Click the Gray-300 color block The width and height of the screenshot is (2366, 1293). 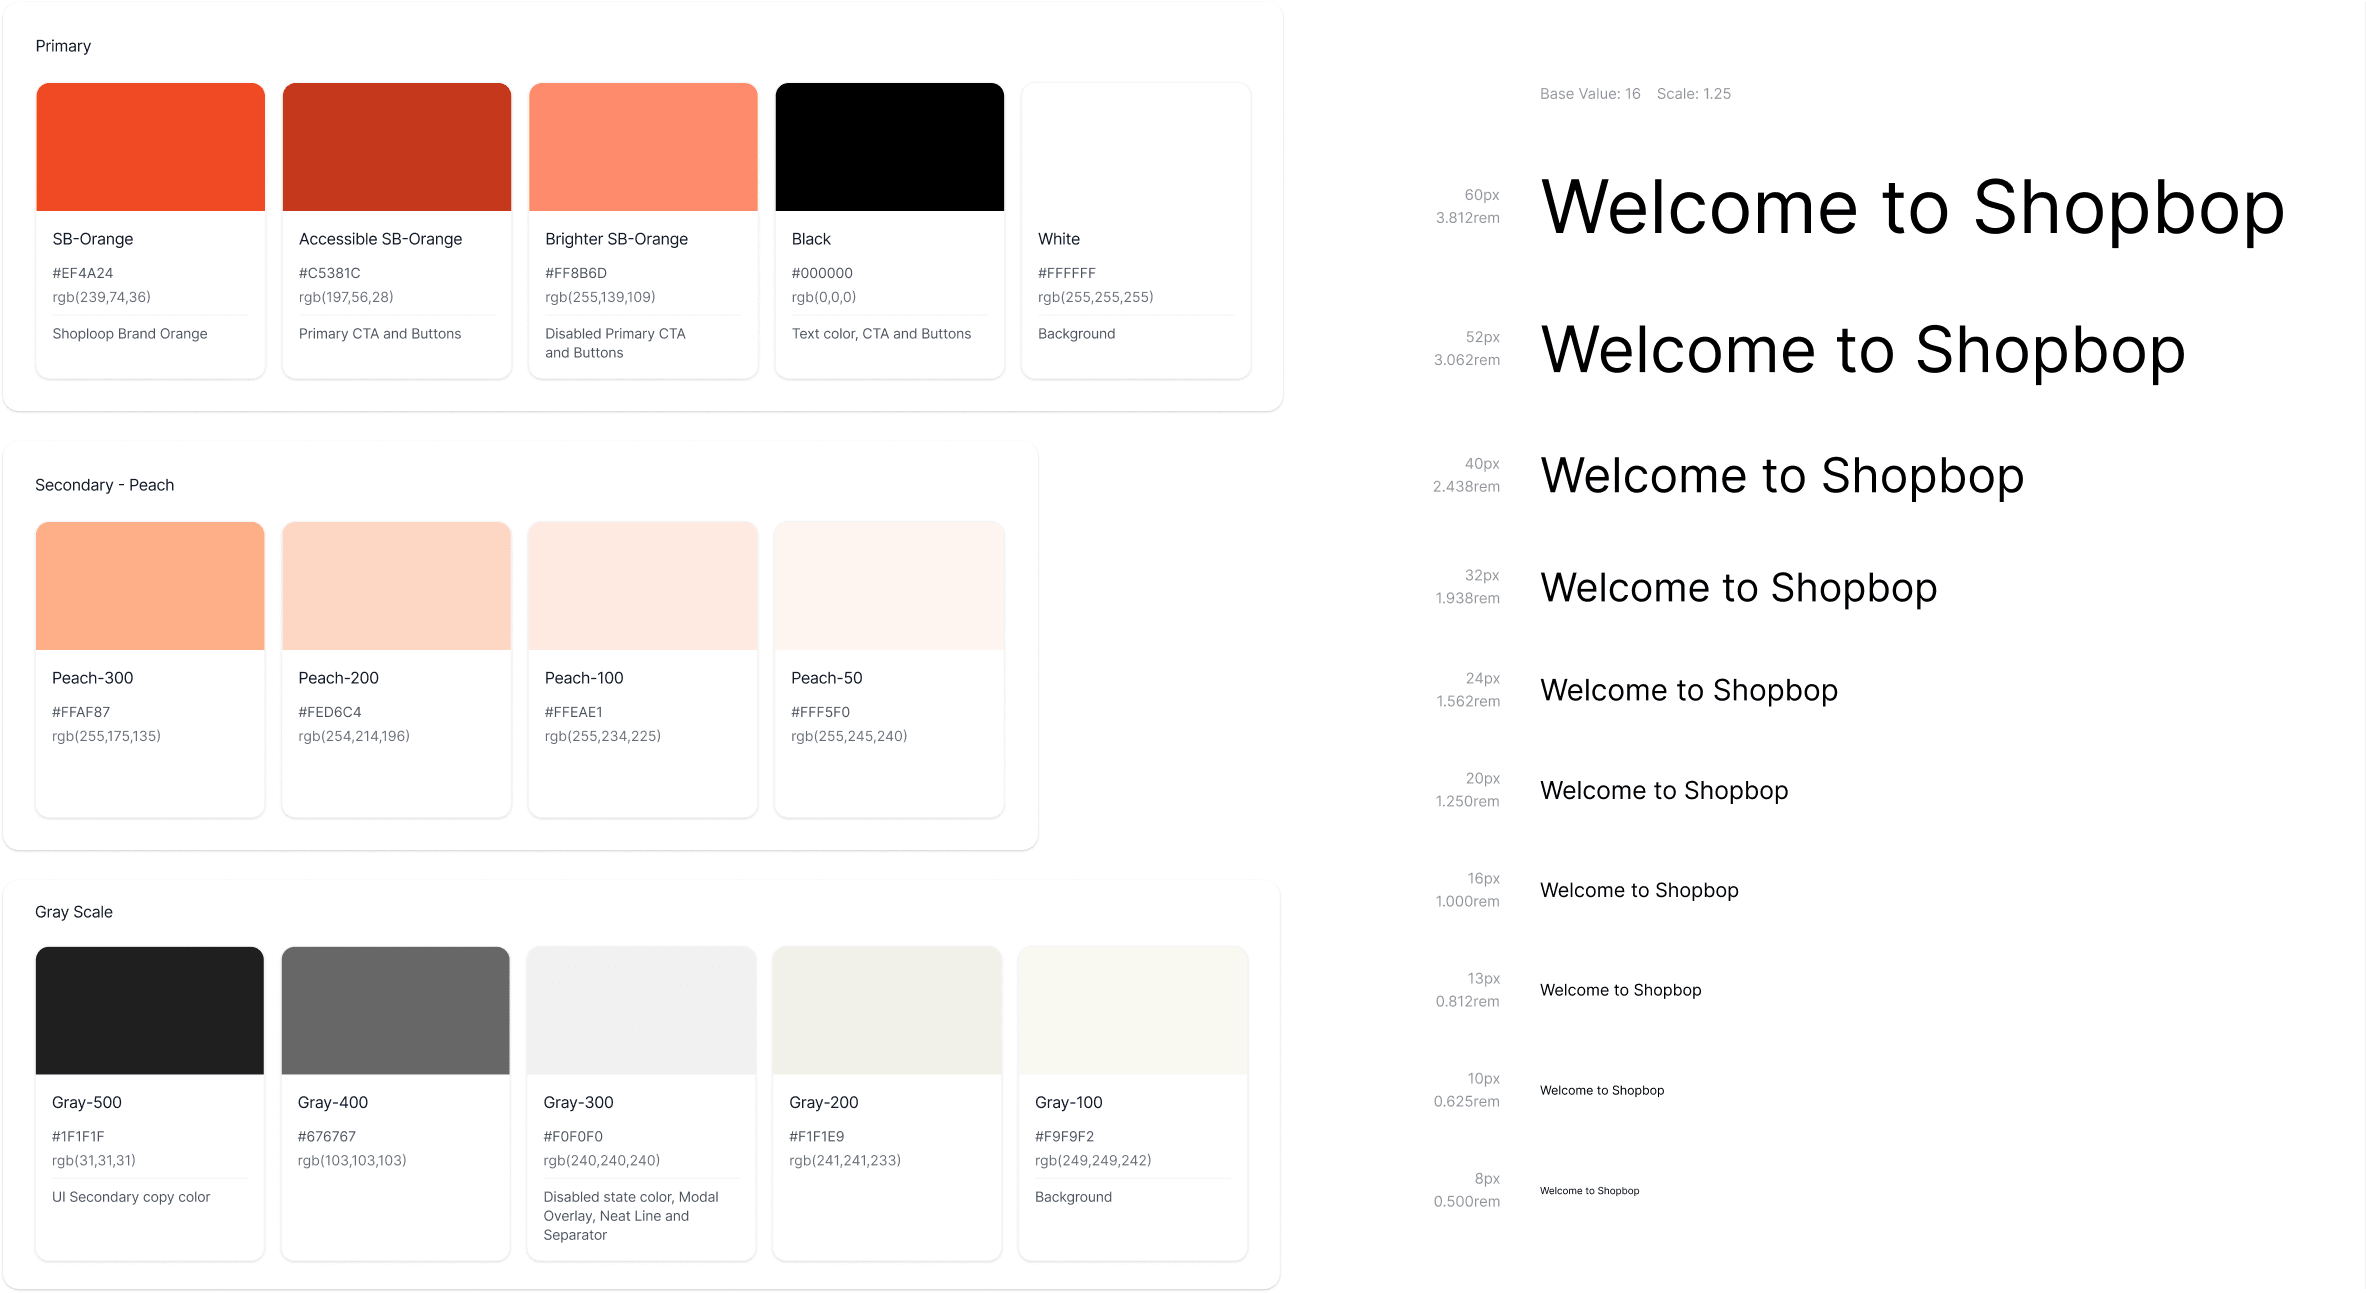[x=641, y=1011]
